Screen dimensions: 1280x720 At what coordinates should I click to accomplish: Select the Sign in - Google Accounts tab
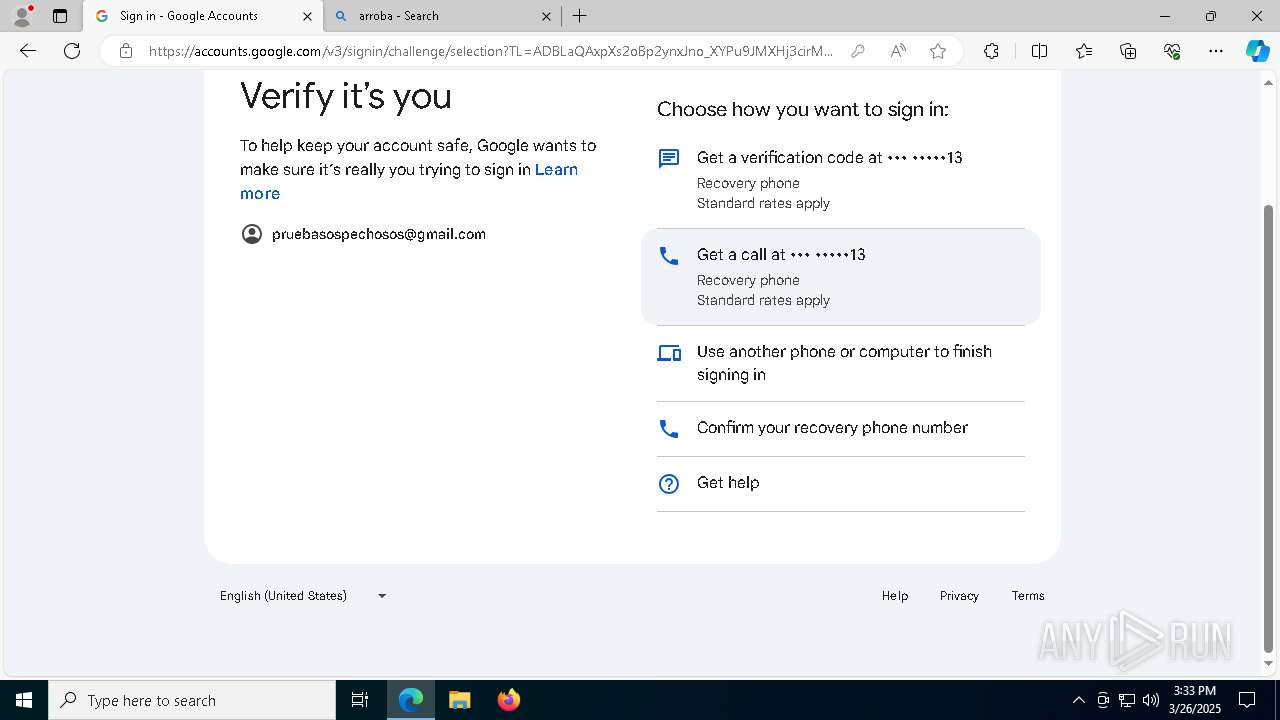pyautogui.click(x=203, y=16)
